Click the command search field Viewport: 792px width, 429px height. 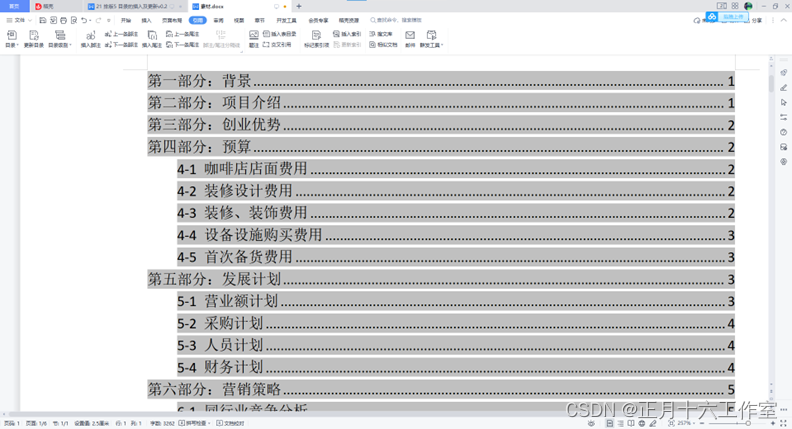(397, 20)
